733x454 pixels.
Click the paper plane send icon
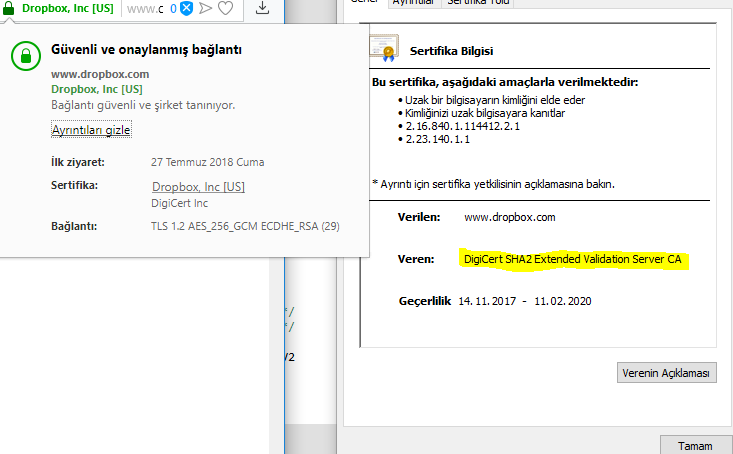pos(206,8)
